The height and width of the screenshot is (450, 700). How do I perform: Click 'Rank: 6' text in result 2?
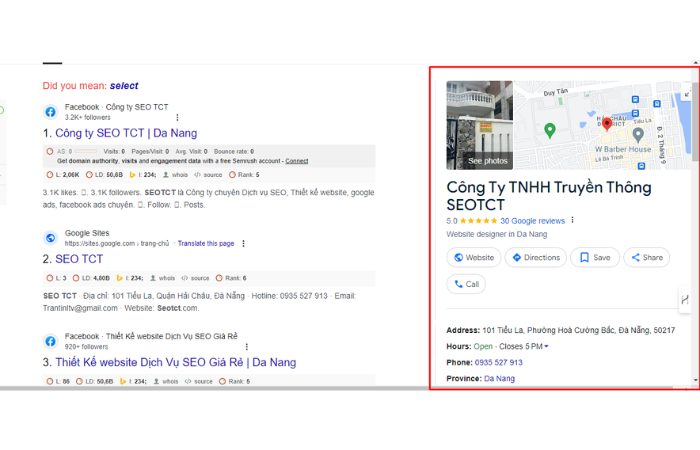point(236,278)
